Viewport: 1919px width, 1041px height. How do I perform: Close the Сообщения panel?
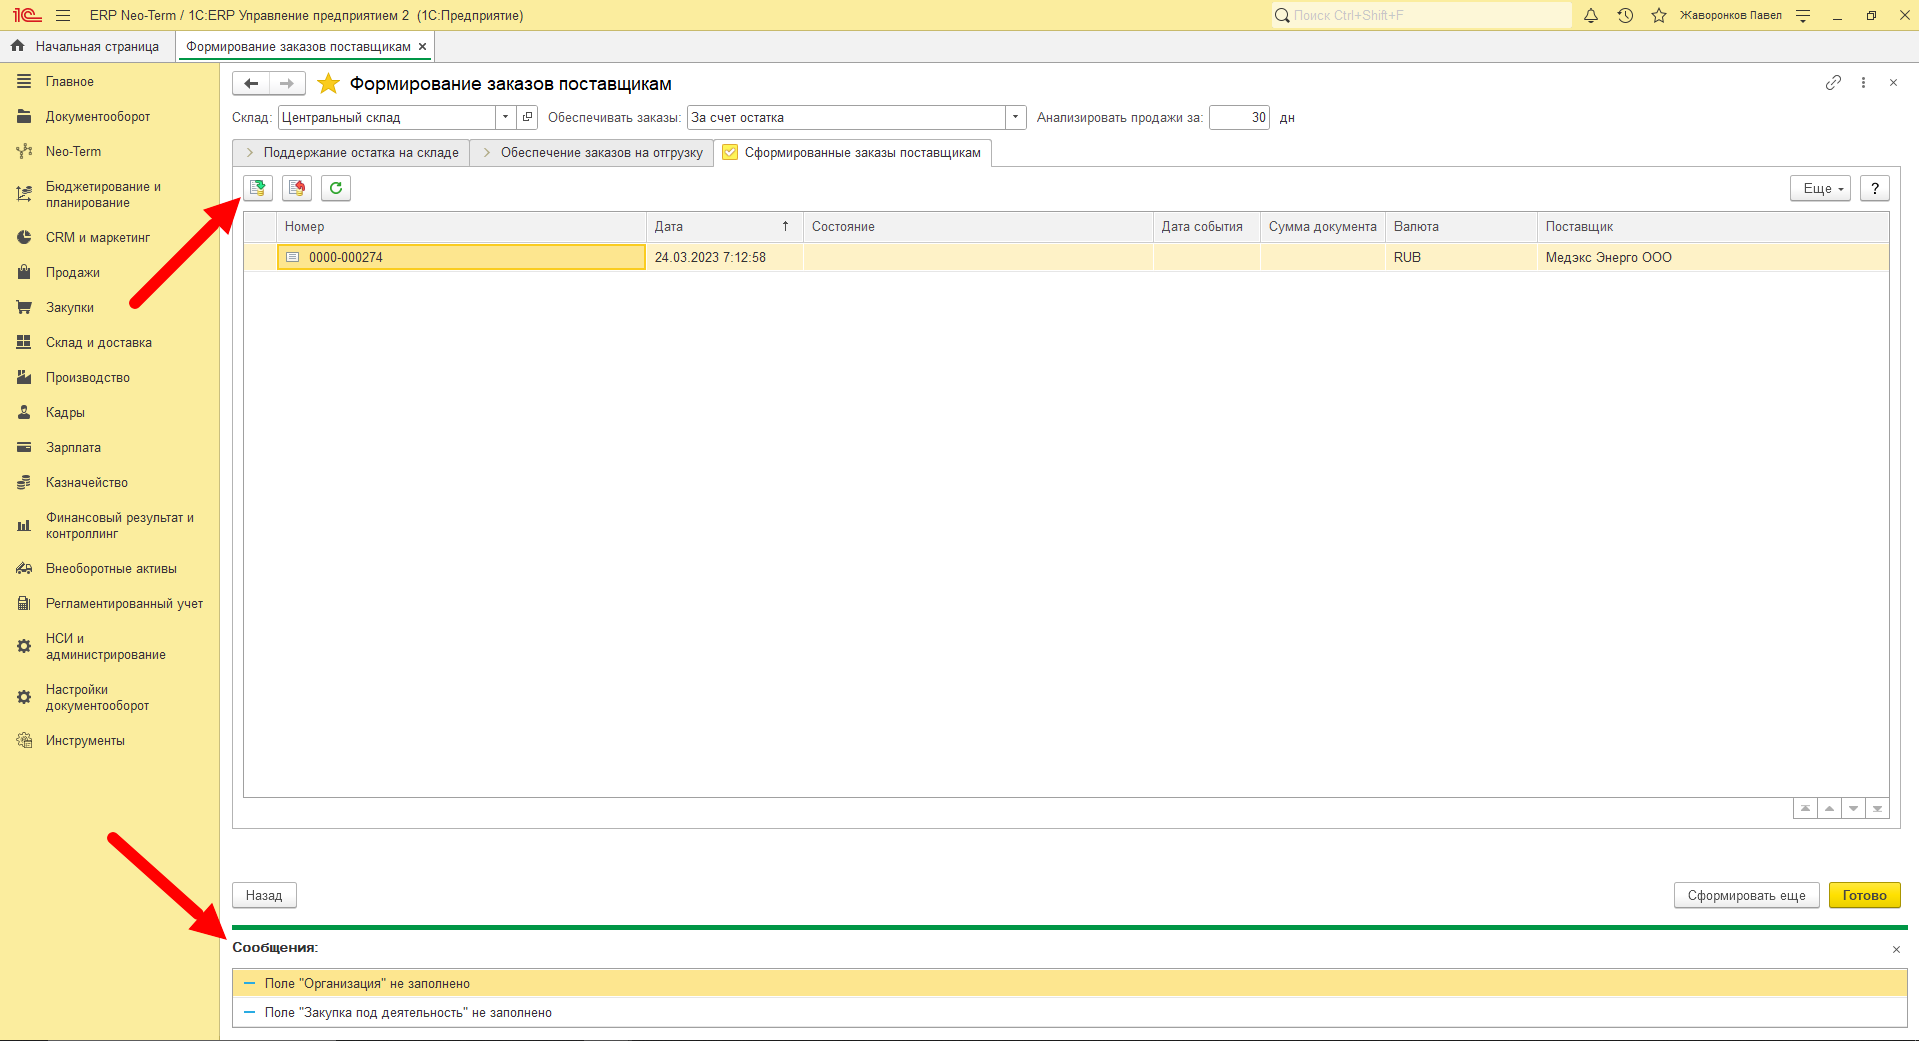click(1896, 950)
